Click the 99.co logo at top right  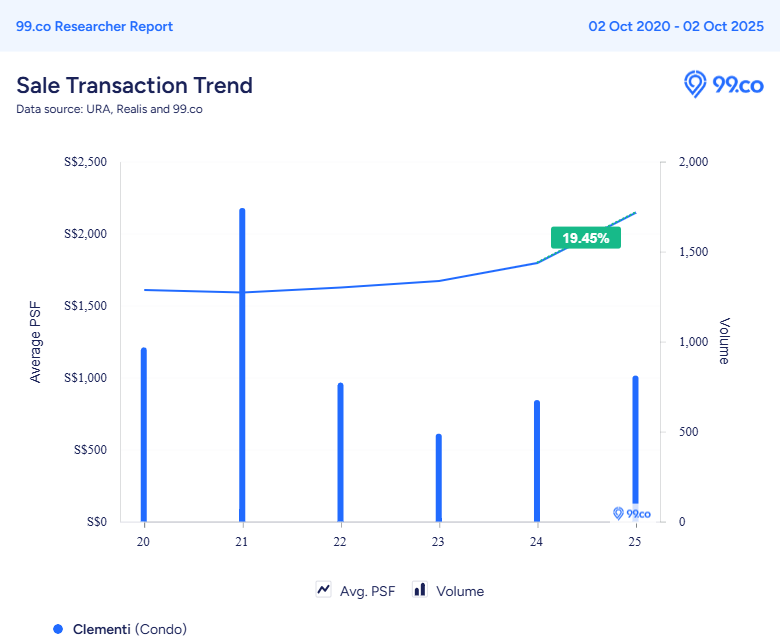tap(723, 85)
